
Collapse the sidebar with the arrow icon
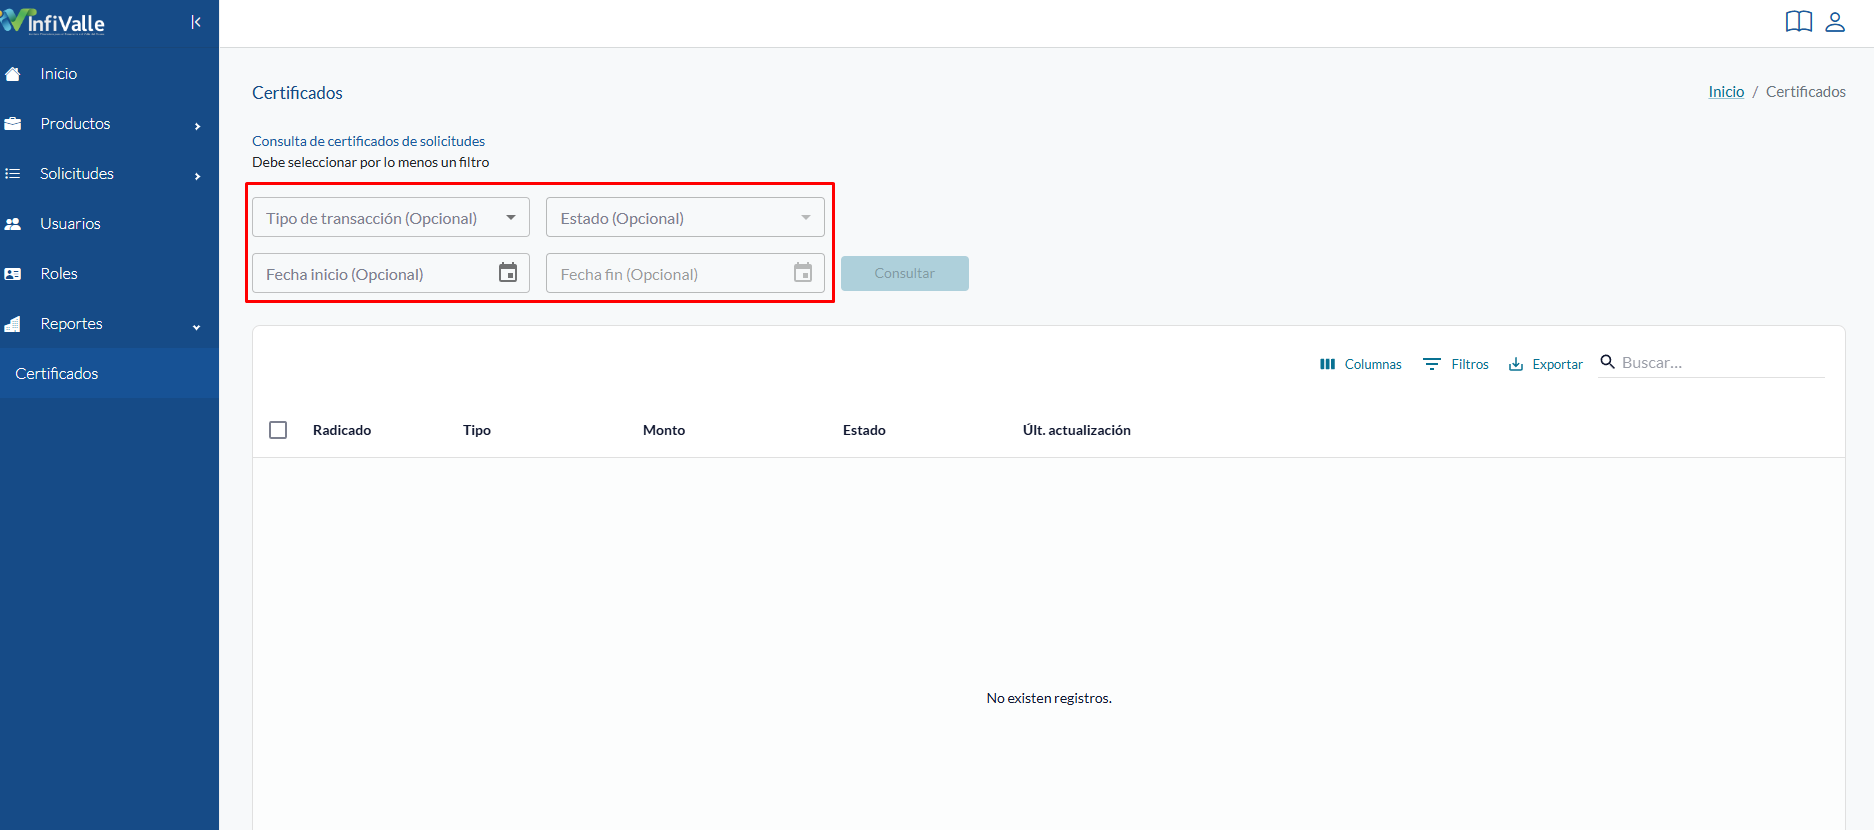196,22
